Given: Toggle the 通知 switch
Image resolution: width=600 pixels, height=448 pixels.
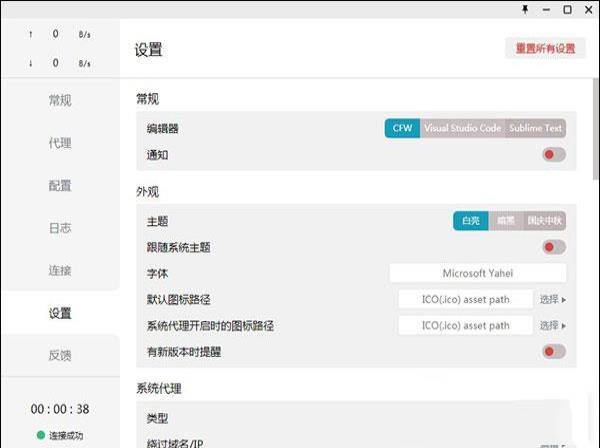Looking at the screenshot, I should pos(554,155).
